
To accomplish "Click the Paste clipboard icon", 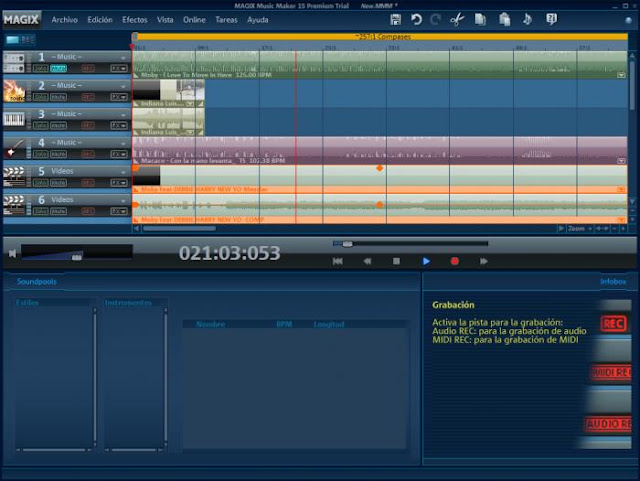I will [x=504, y=20].
